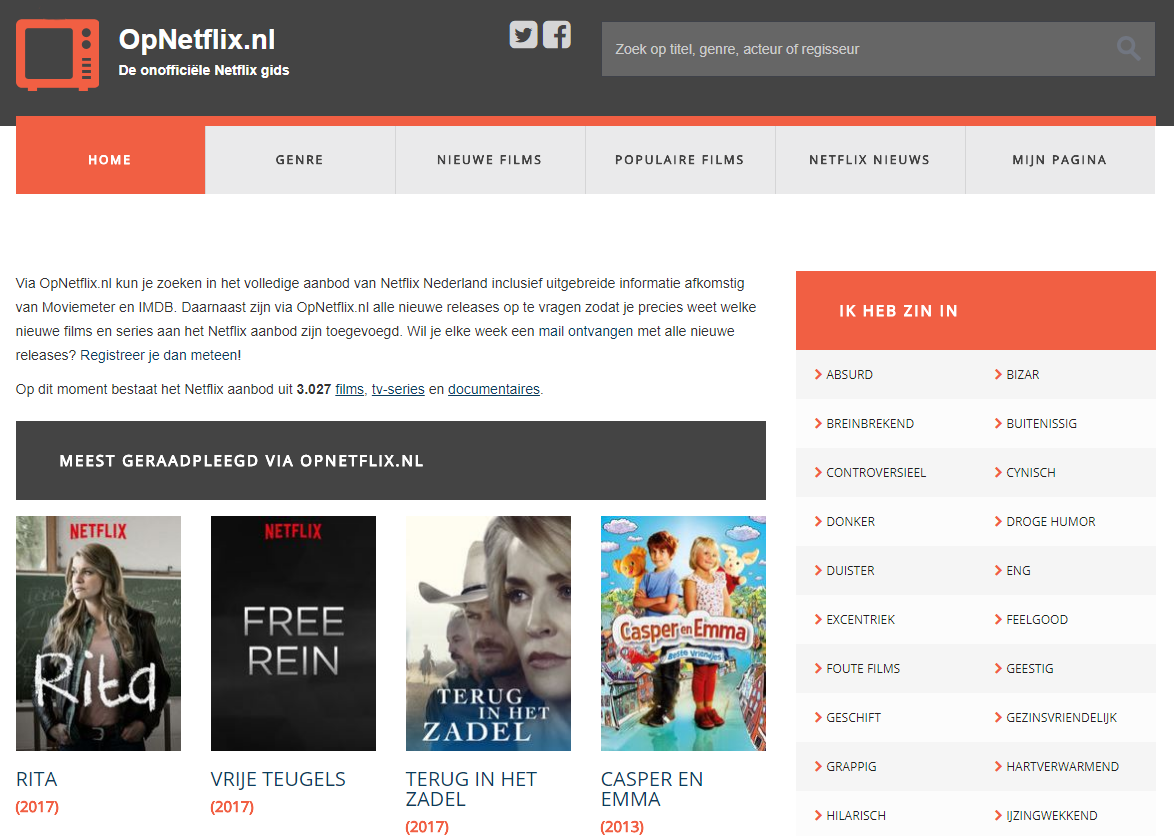Open the Casper en Emma poster
The width and height of the screenshot is (1174, 836).
point(684,633)
